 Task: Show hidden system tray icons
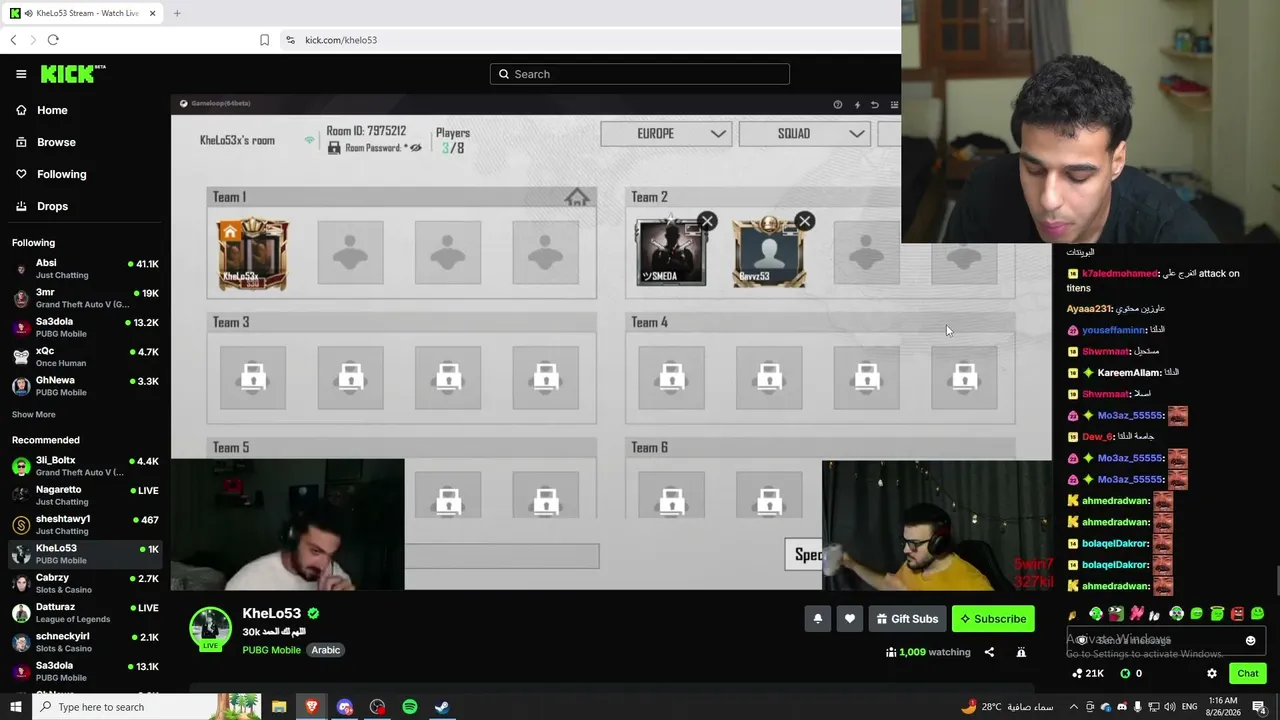click(x=1074, y=707)
